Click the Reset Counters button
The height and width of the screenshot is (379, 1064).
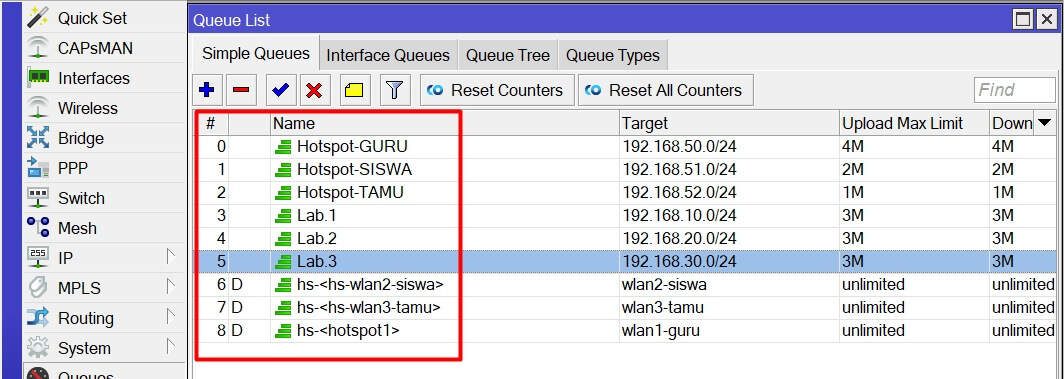click(x=497, y=90)
